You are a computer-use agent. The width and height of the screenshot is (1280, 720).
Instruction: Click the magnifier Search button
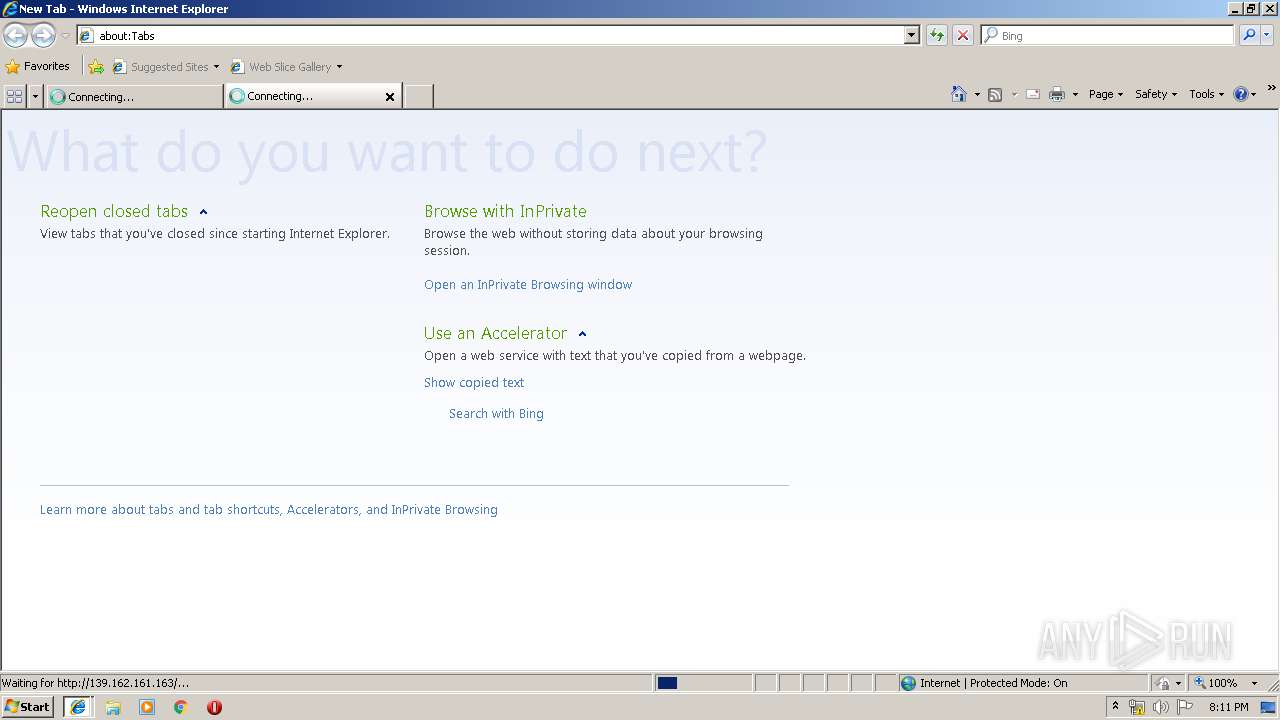tap(1249, 35)
